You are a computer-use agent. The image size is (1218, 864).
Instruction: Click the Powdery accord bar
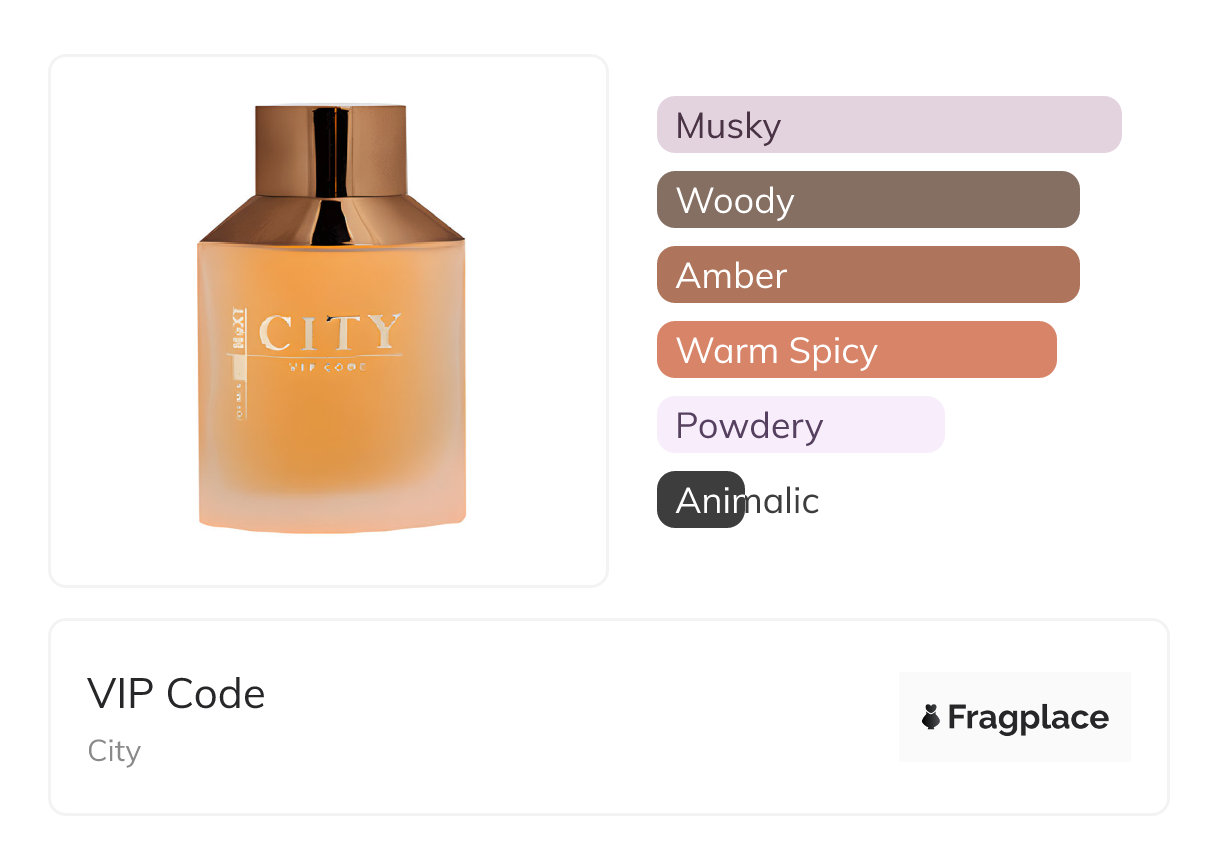click(x=800, y=425)
